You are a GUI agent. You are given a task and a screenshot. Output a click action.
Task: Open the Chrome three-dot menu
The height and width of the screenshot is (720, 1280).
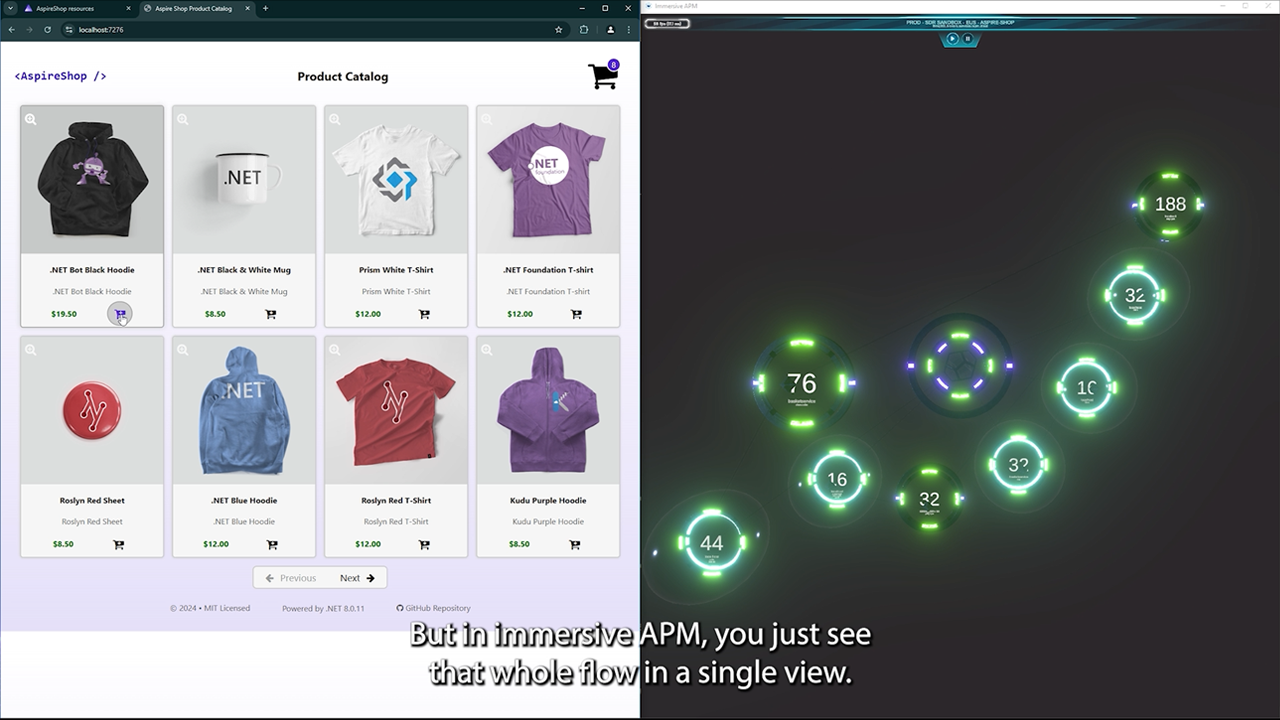628,29
